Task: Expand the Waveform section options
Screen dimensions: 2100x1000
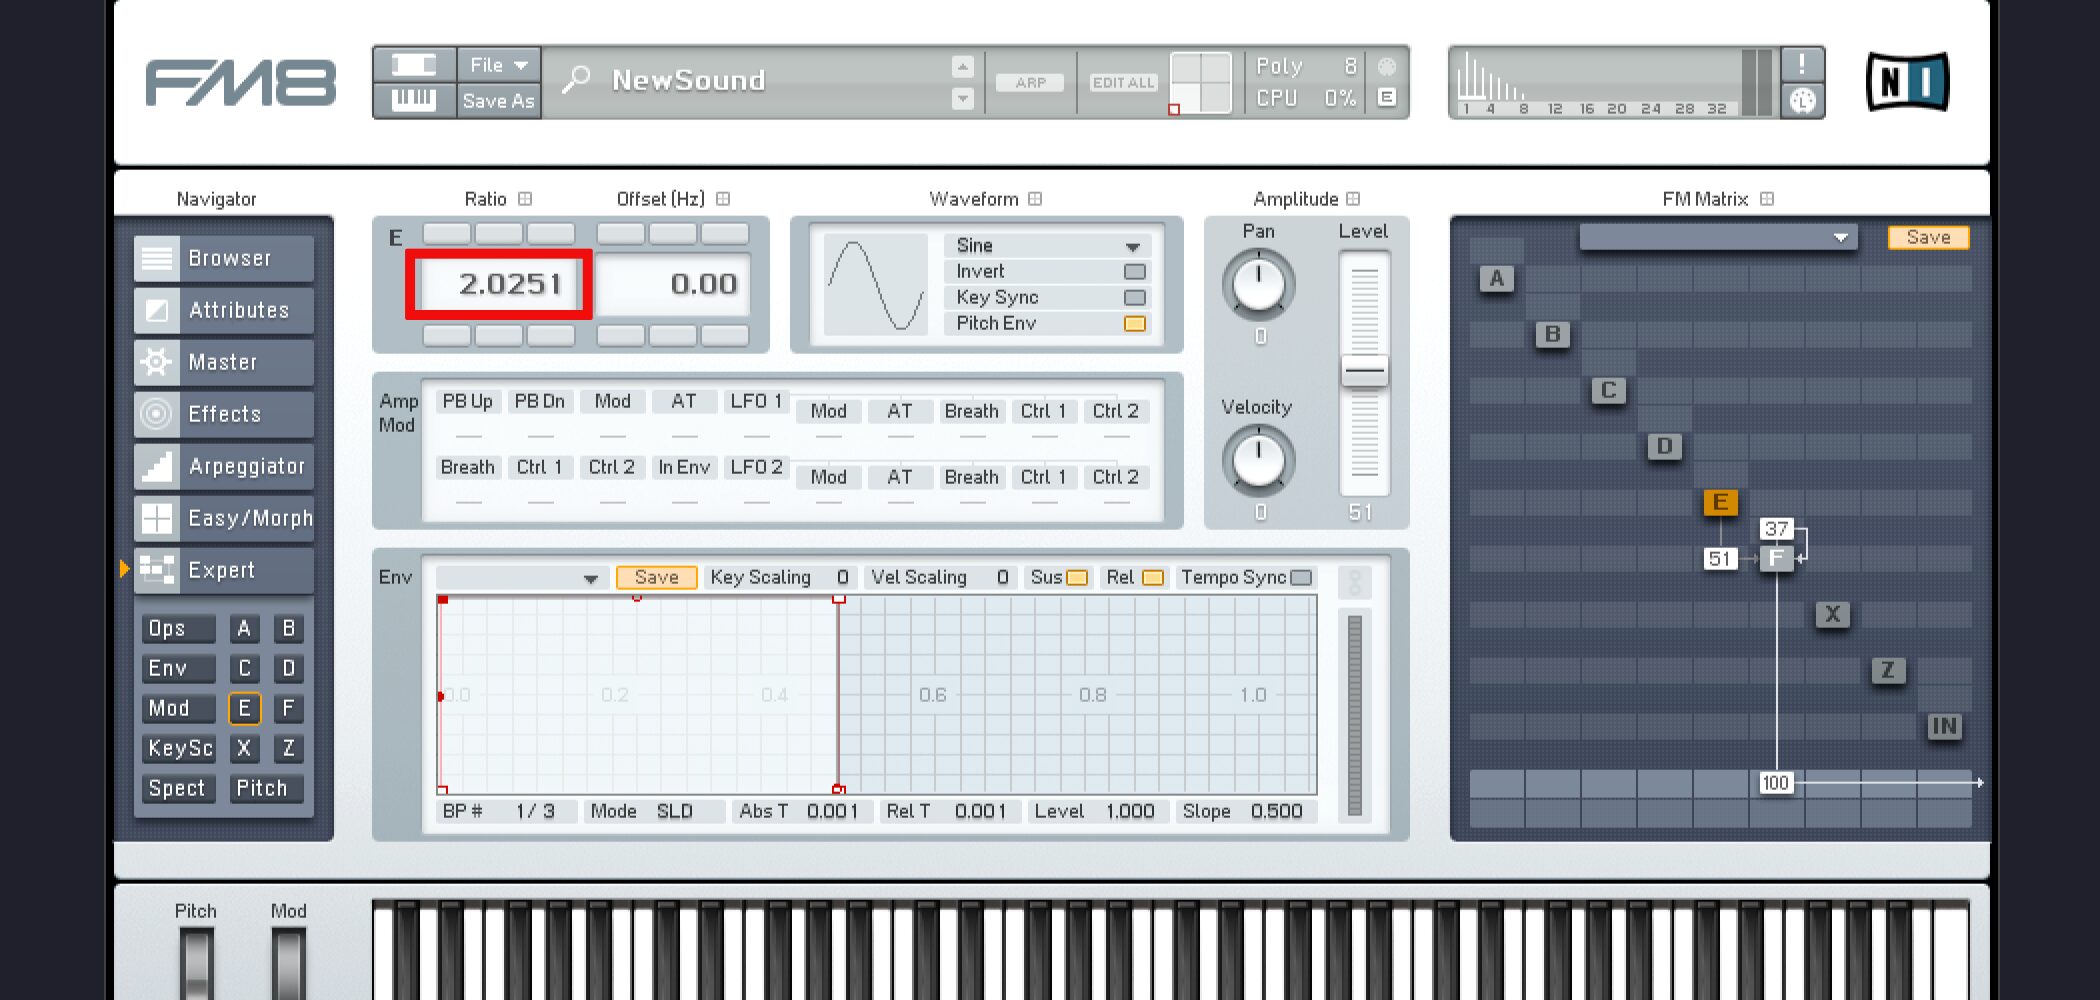Action: click(x=1035, y=199)
